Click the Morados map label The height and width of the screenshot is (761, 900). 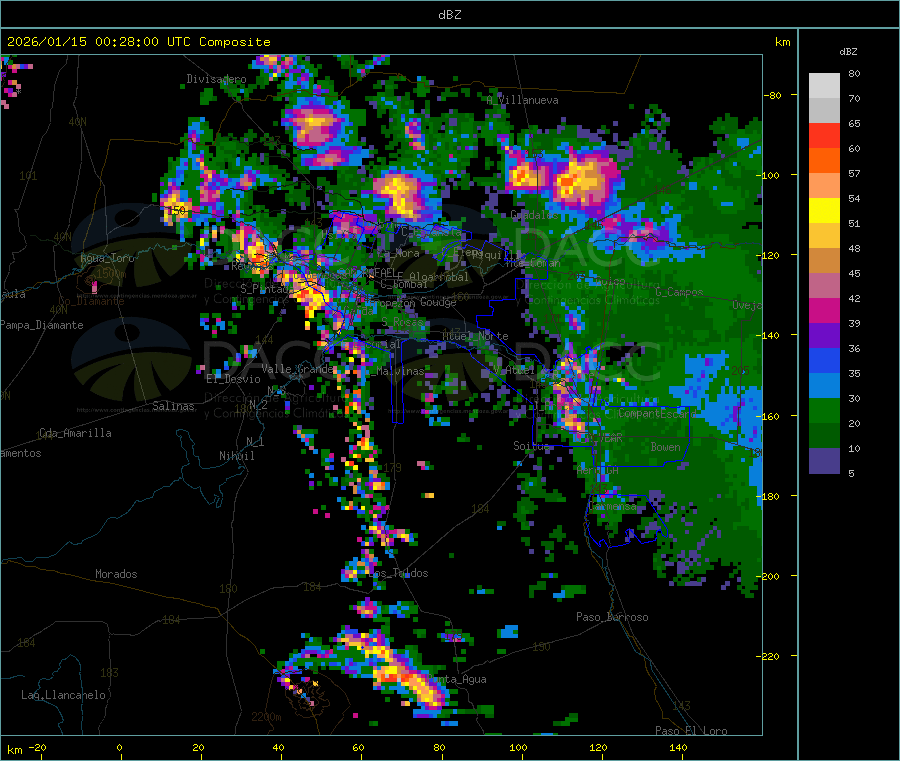116,574
